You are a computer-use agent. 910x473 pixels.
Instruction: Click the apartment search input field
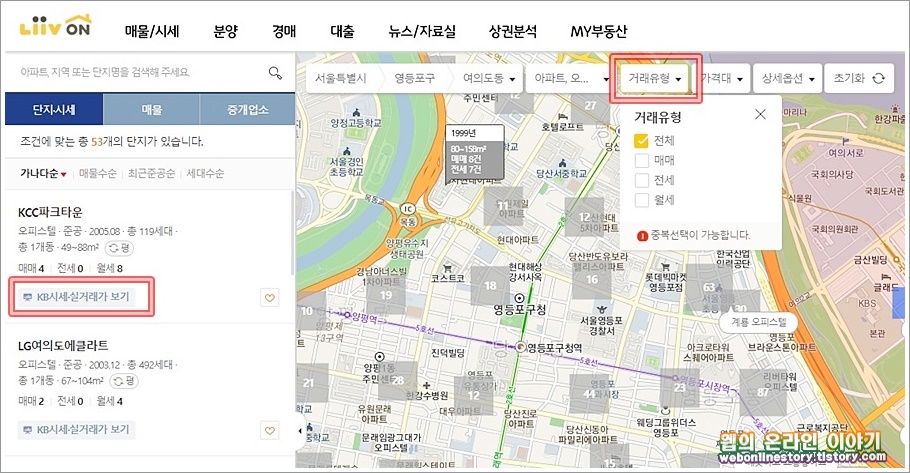(x=139, y=73)
